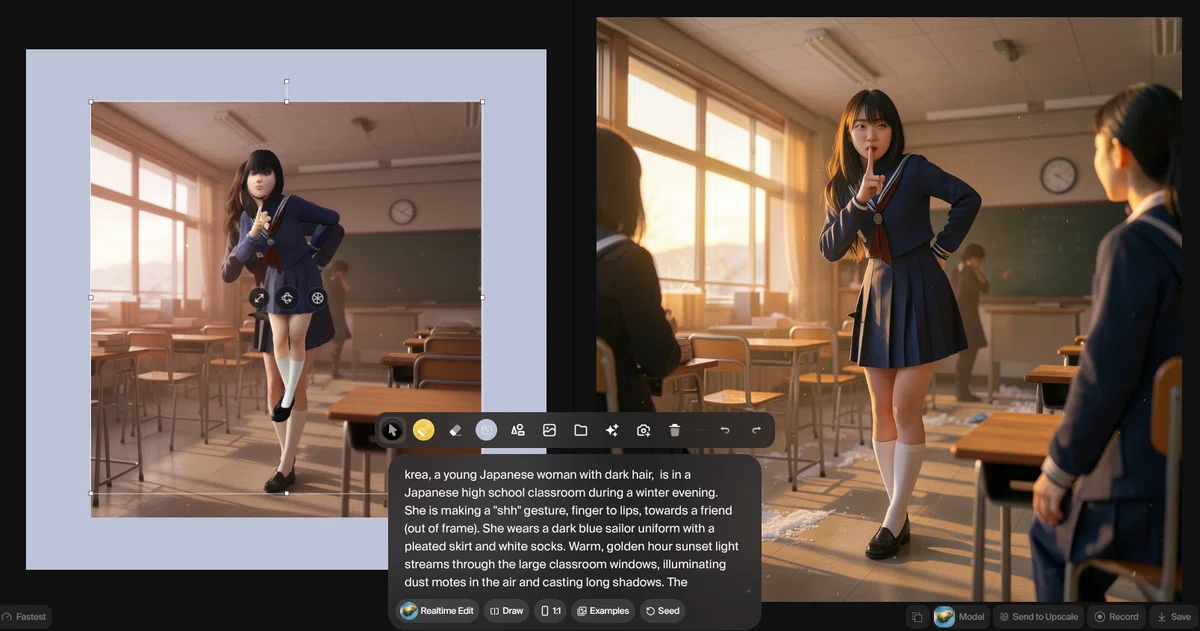The image size is (1200, 631).
Task: Click Send to Upscale
Action: [1038, 617]
